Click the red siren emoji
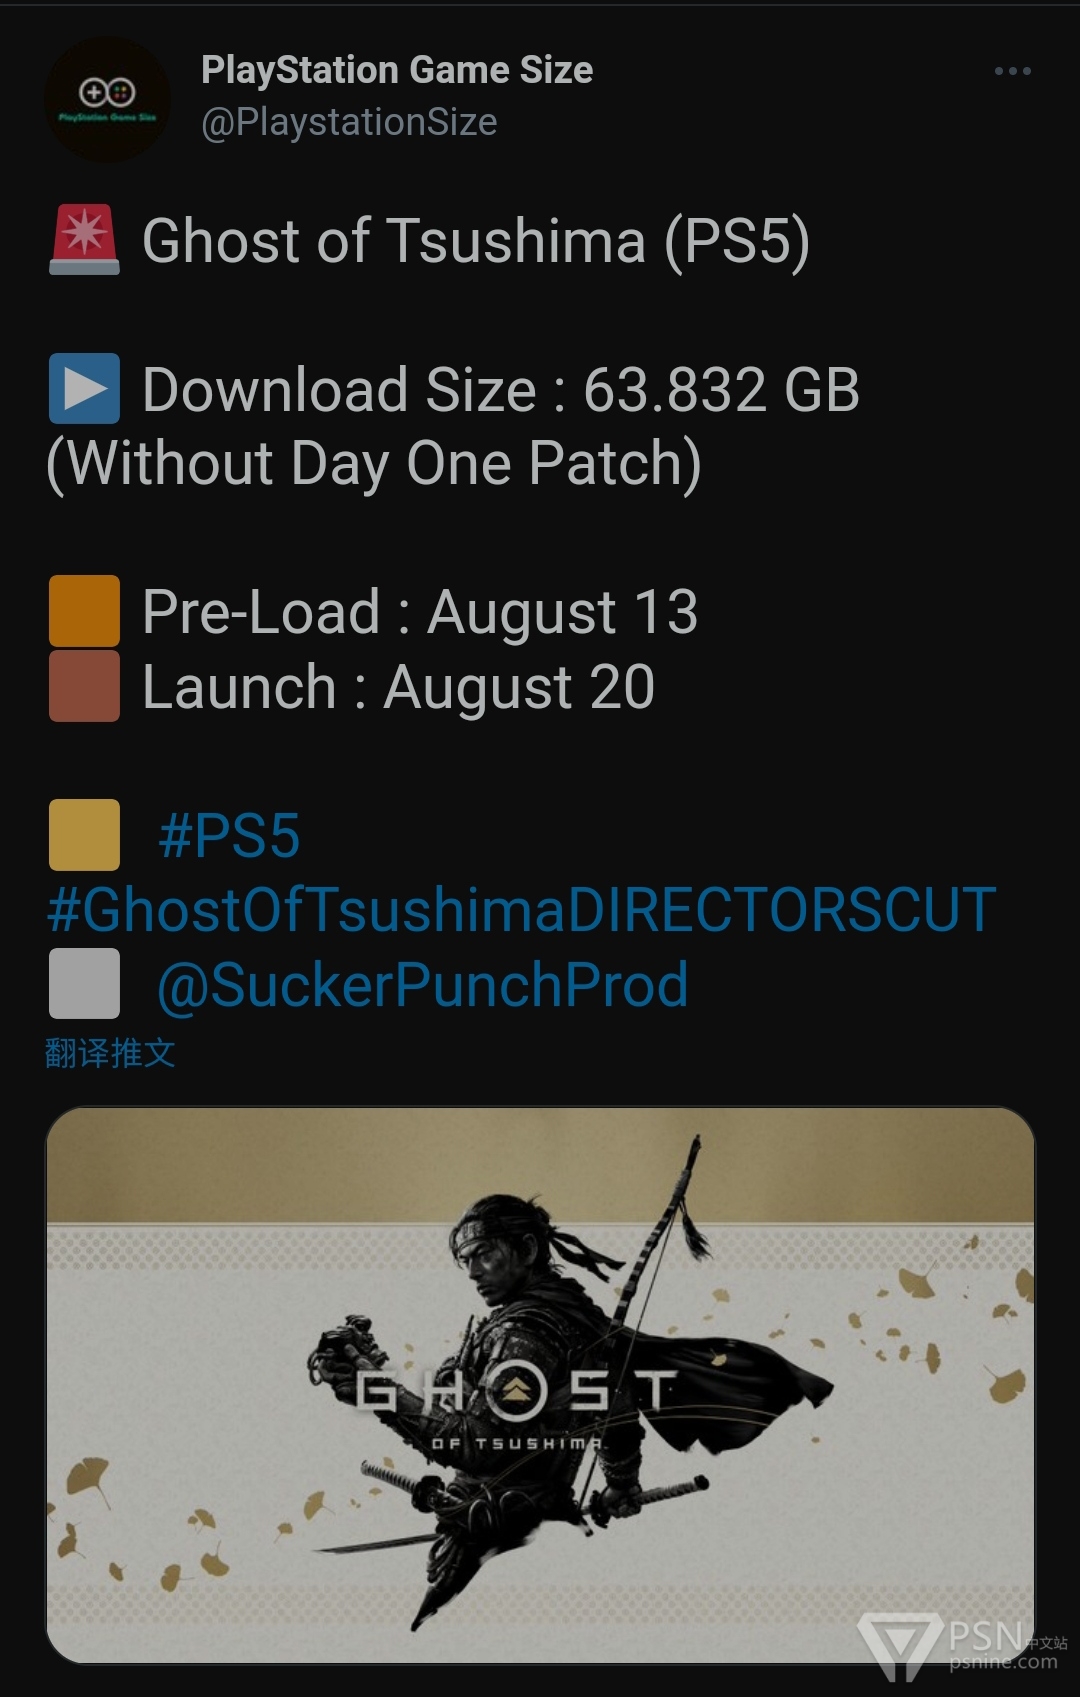 [x=84, y=240]
